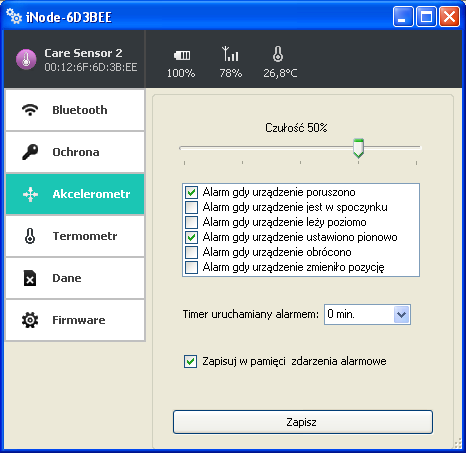Click the Bluetooth wifi-style icon
This screenshot has width=466, height=453.
(x=30, y=110)
